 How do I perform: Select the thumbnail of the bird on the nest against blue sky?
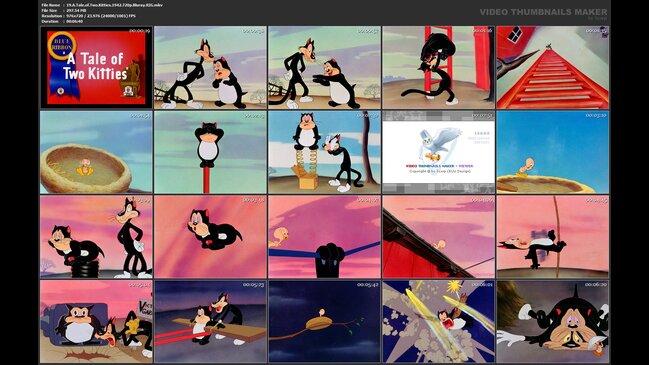(553, 152)
